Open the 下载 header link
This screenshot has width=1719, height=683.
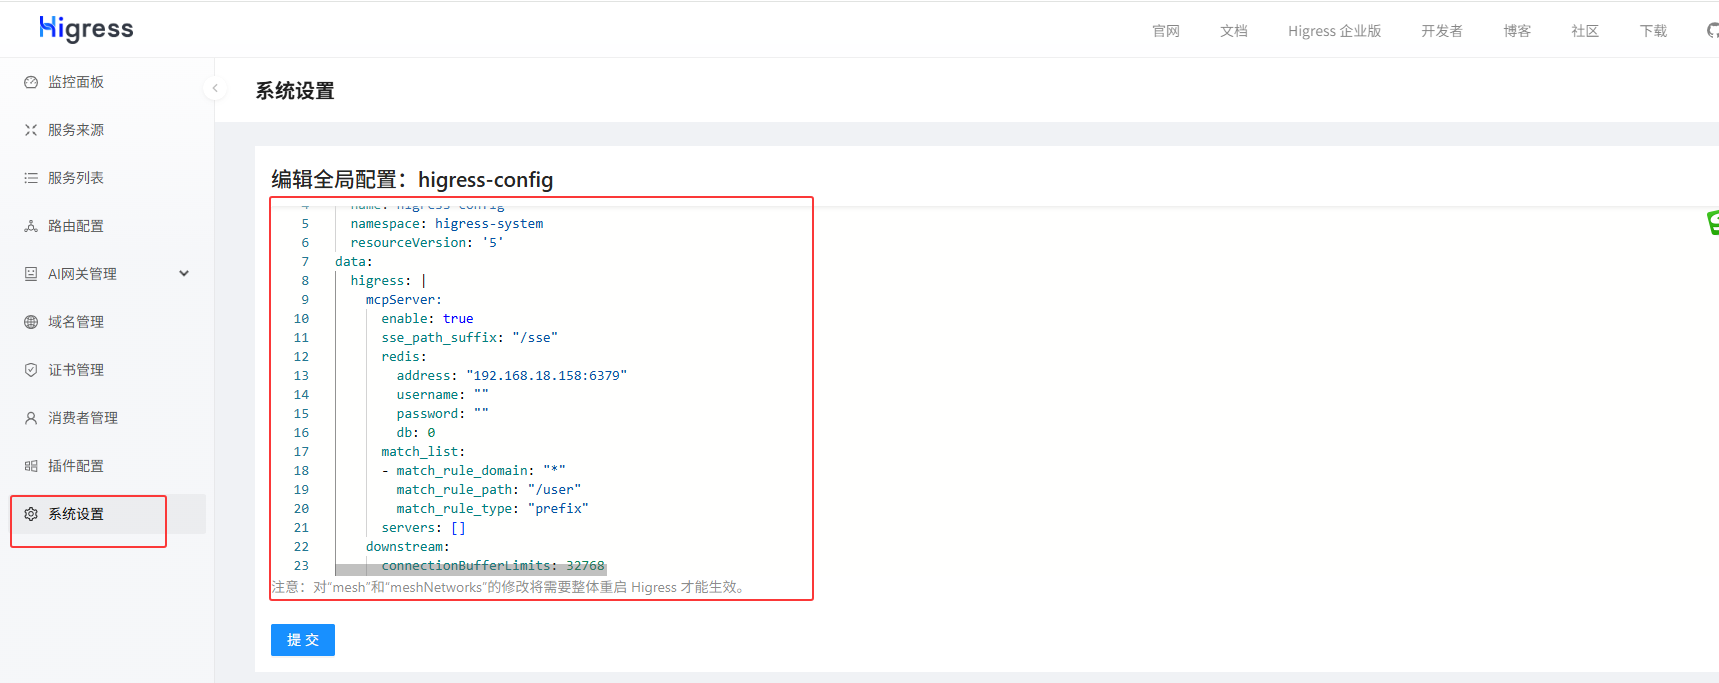[x=1653, y=31]
